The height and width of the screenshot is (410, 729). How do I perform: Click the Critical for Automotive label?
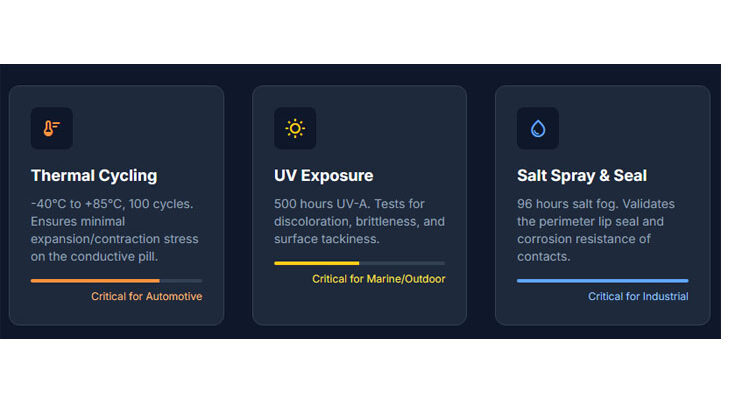(146, 297)
